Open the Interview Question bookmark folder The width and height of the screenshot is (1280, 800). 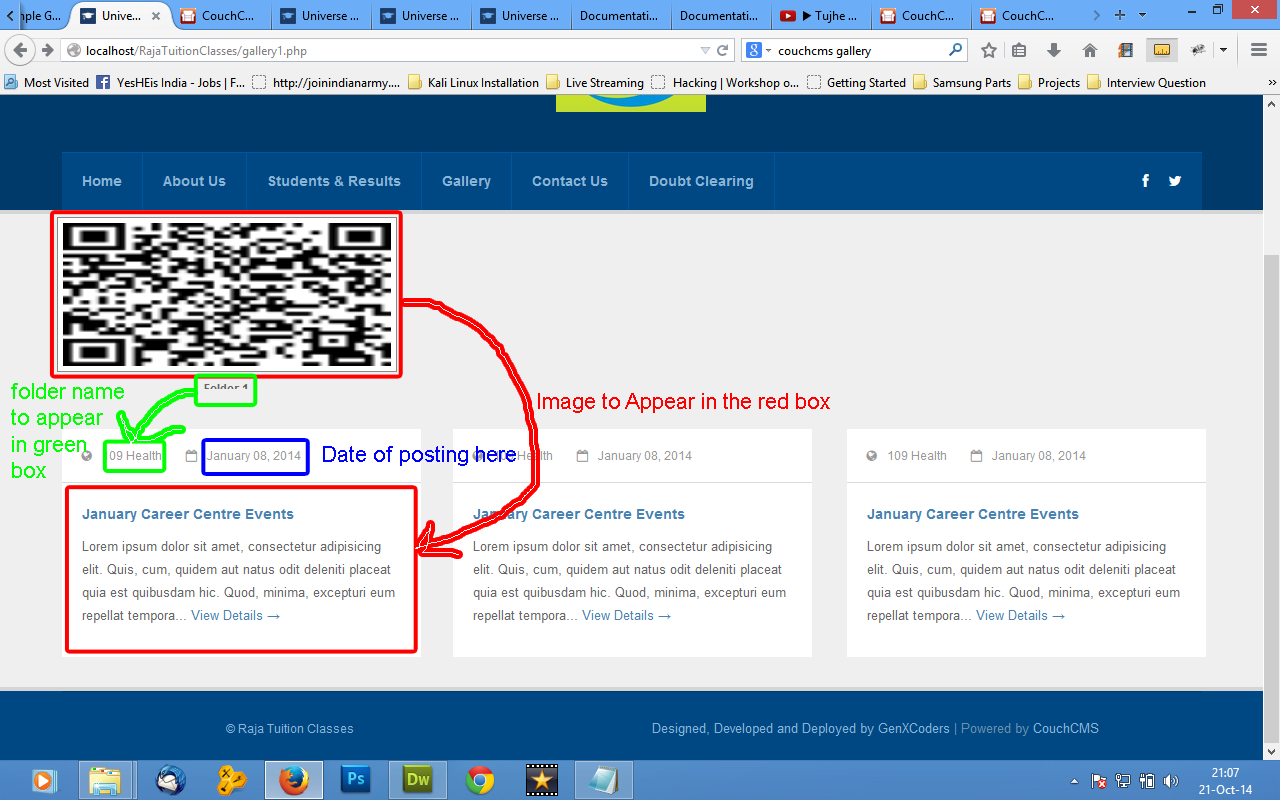click(1146, 83)
